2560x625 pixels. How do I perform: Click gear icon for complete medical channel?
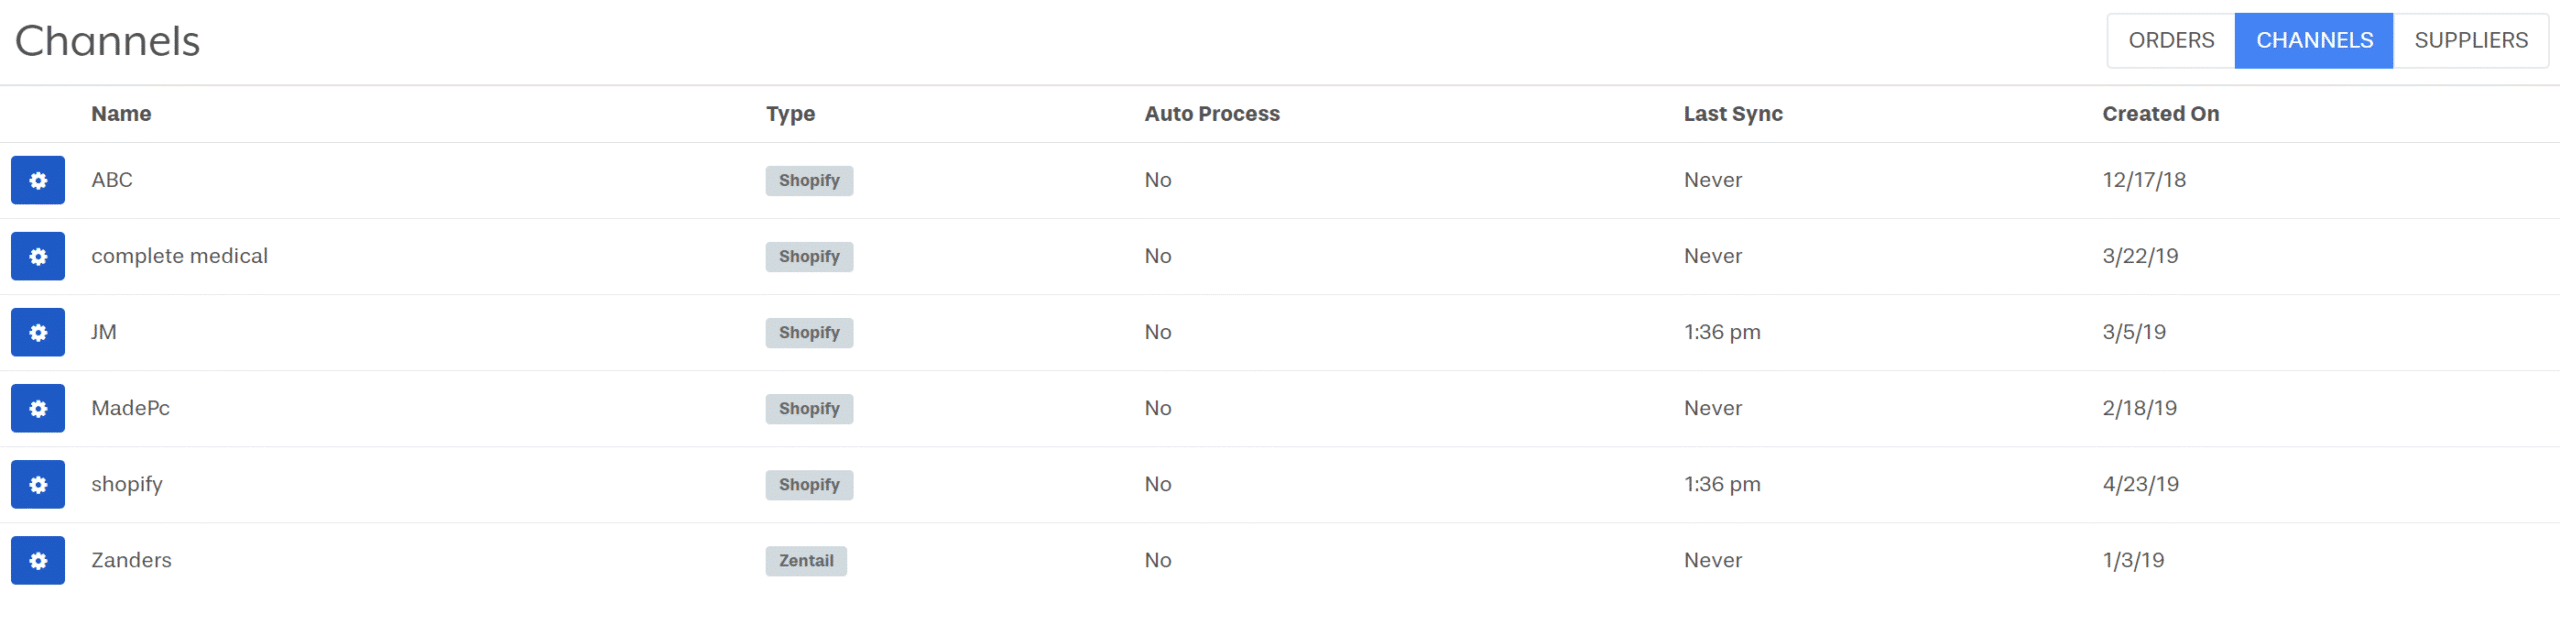point(38,256)
